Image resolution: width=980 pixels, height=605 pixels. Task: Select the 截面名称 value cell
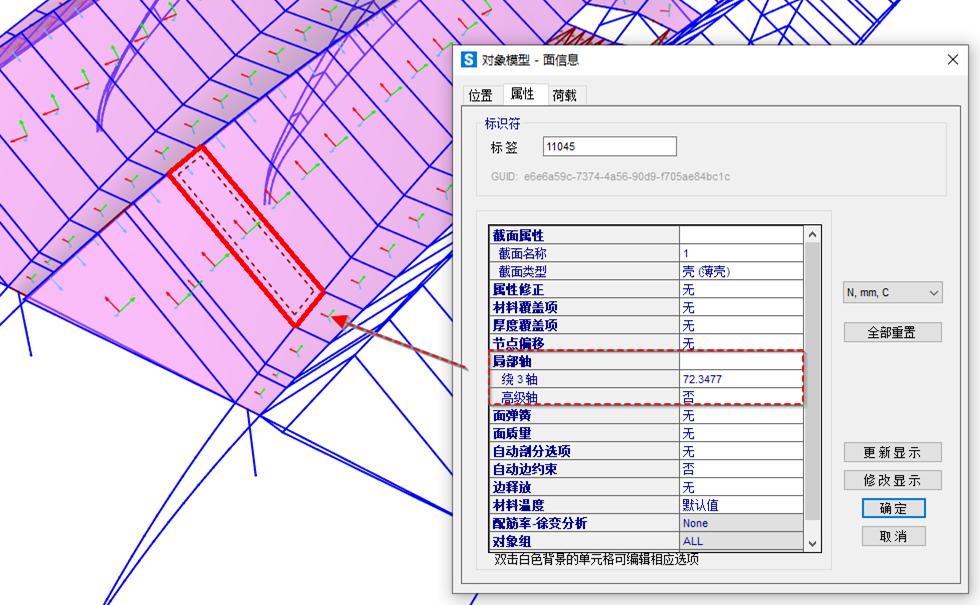click(x=740, y=254)
